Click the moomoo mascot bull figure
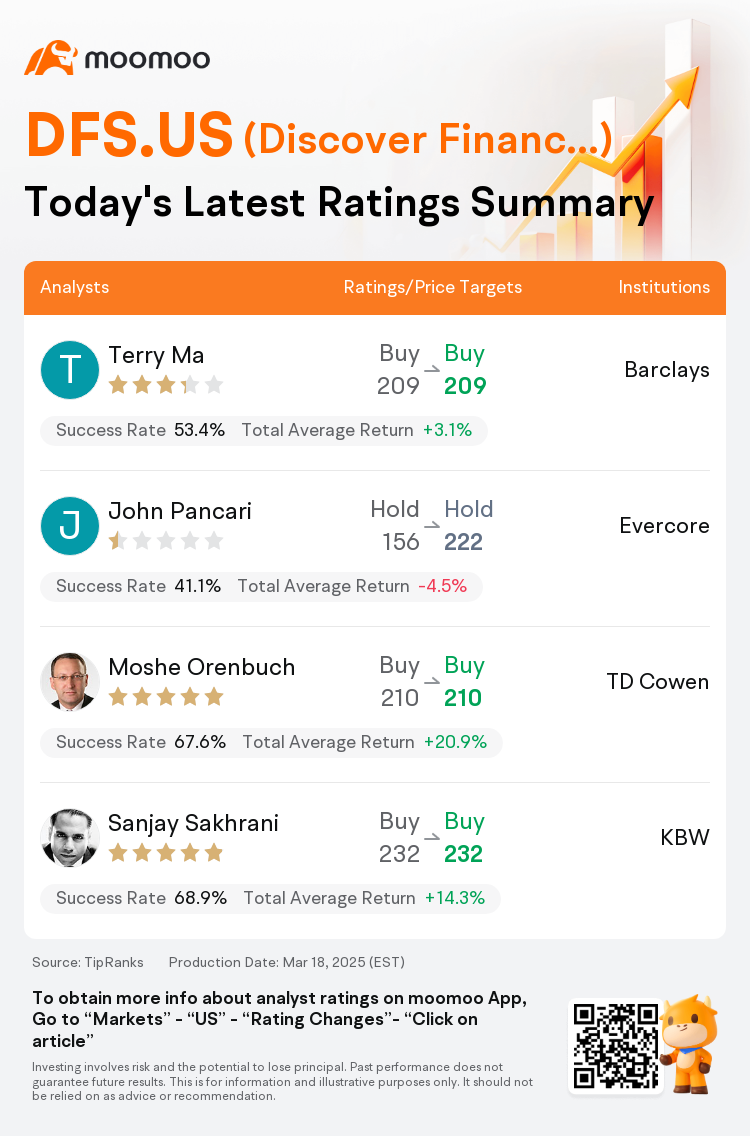Viewport: 750px width, 1136px height. coord(689,1043)
